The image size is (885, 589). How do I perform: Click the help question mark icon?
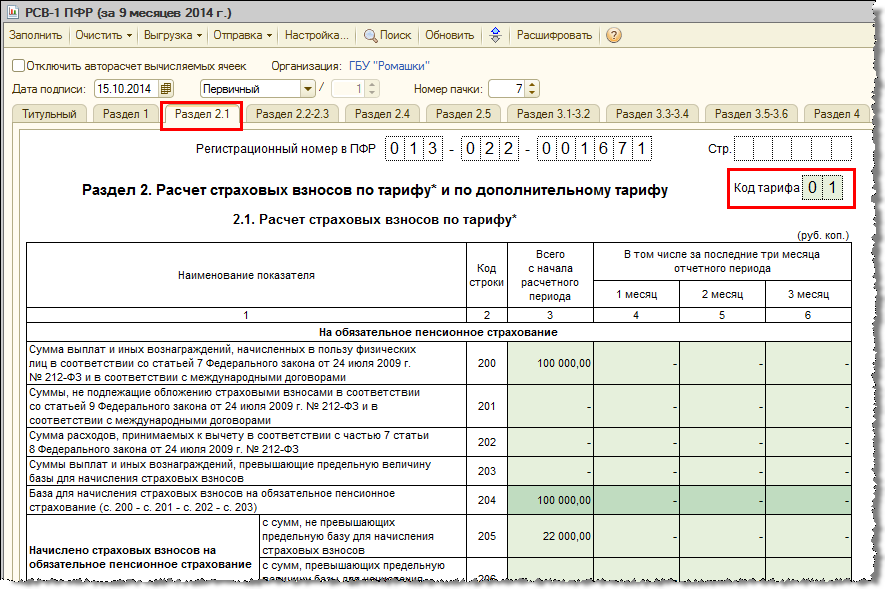pos(614,35)
